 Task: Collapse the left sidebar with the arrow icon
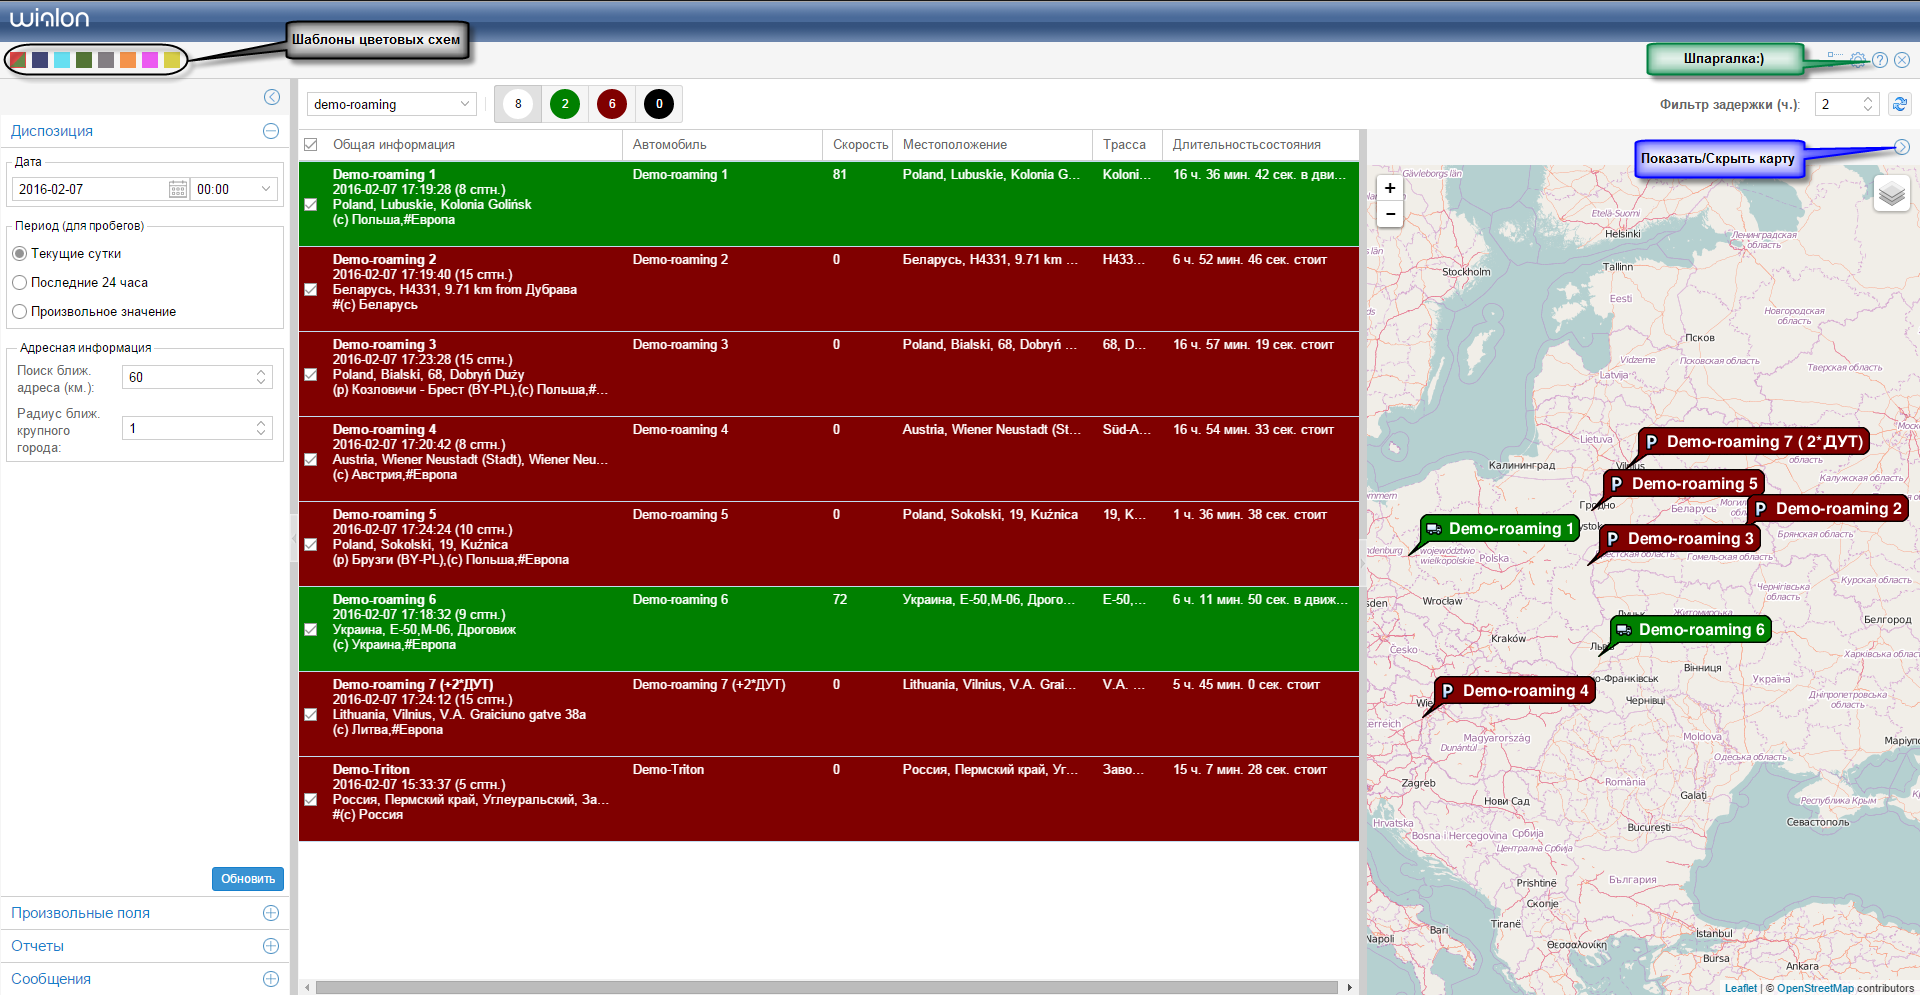pyautogui.click(x=272, y=97)
